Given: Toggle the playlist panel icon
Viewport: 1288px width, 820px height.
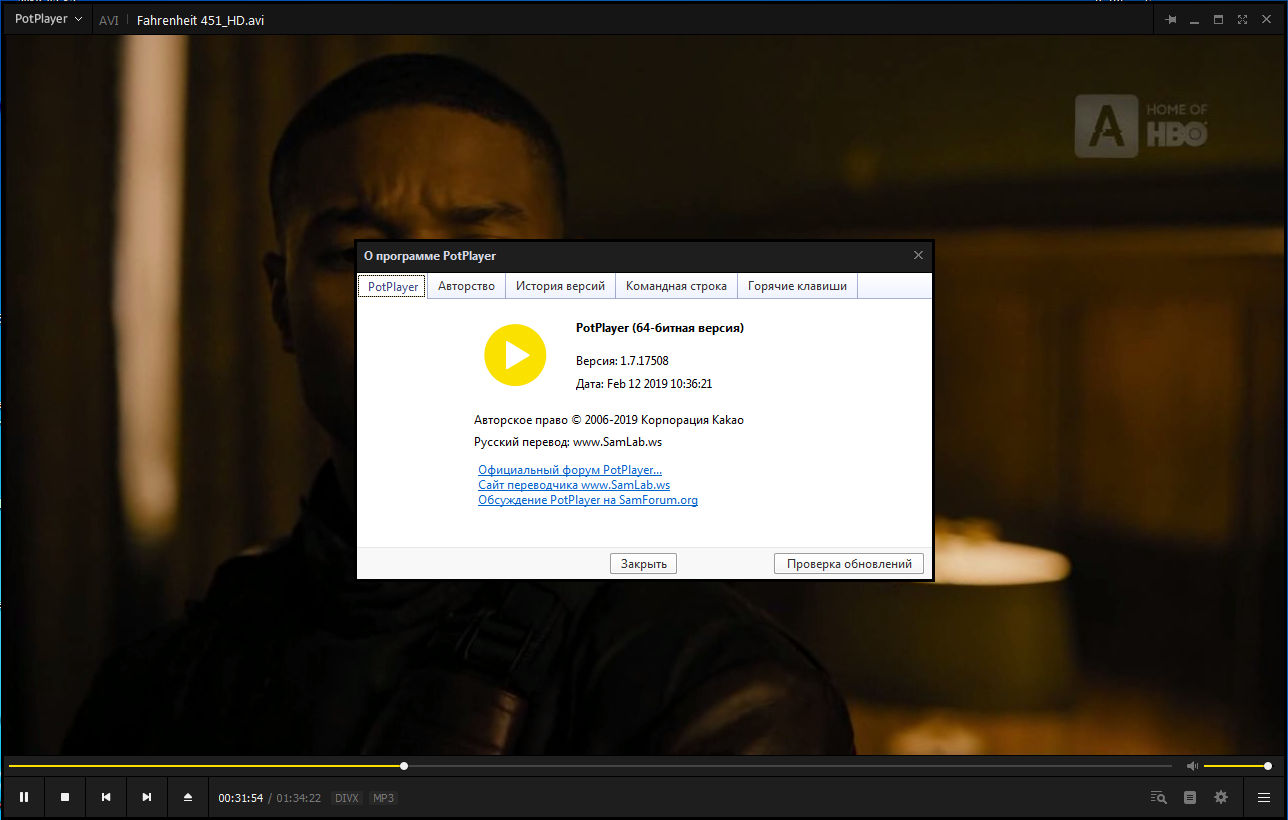Looking at the screenshot, I should point(1190,797).
